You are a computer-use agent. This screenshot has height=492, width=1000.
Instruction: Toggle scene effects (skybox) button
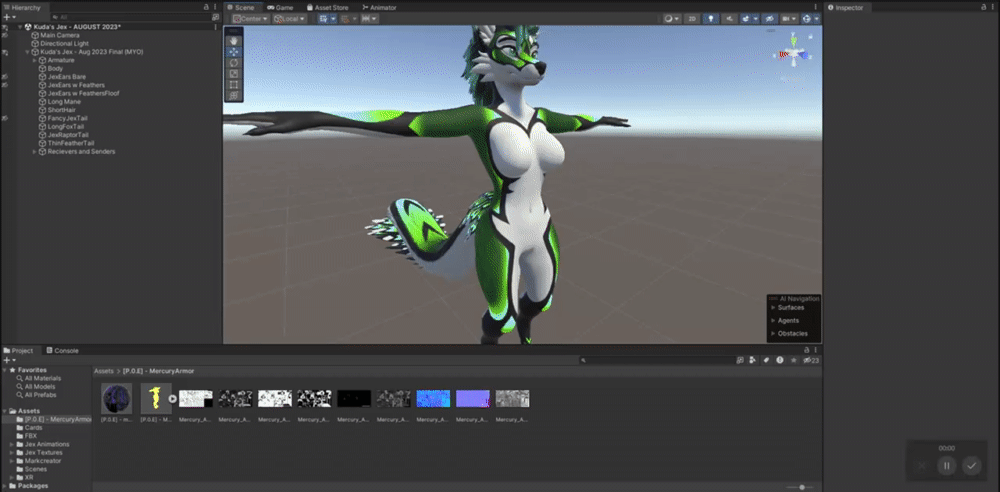[746, 19]
